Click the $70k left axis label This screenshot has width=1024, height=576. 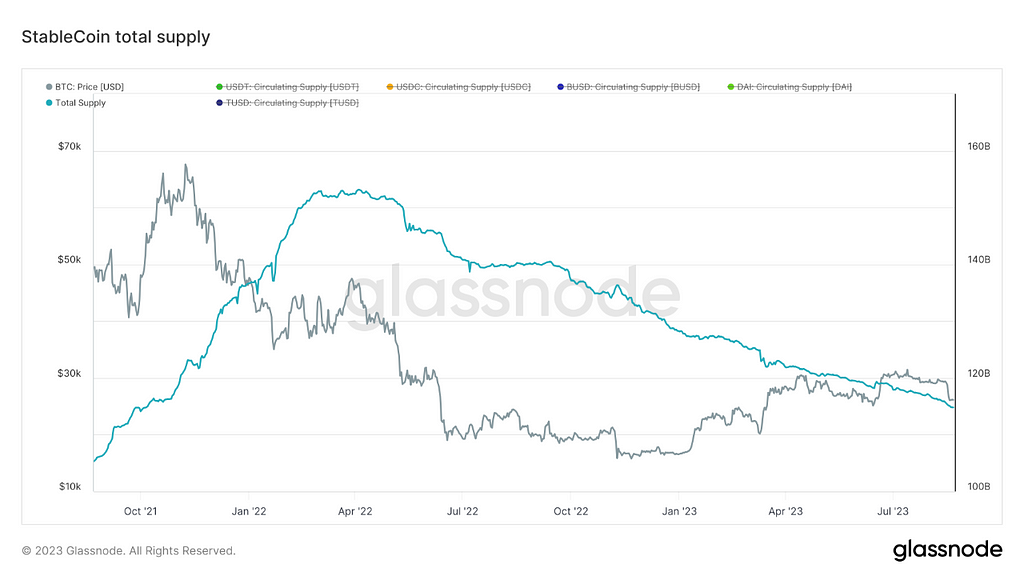click(69, 146)
